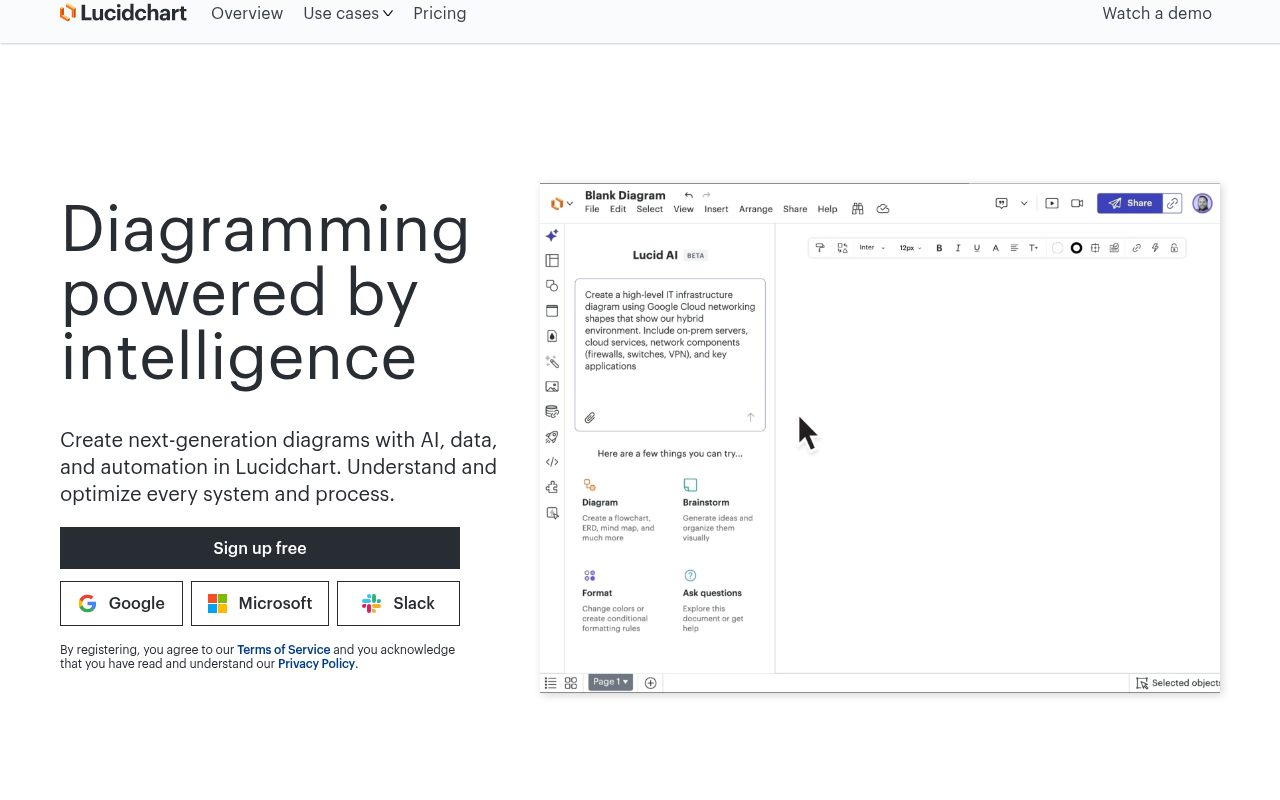Open the Page 1 dropdown
Viewport: 1280px width, 800px height.
click(610, 682)
